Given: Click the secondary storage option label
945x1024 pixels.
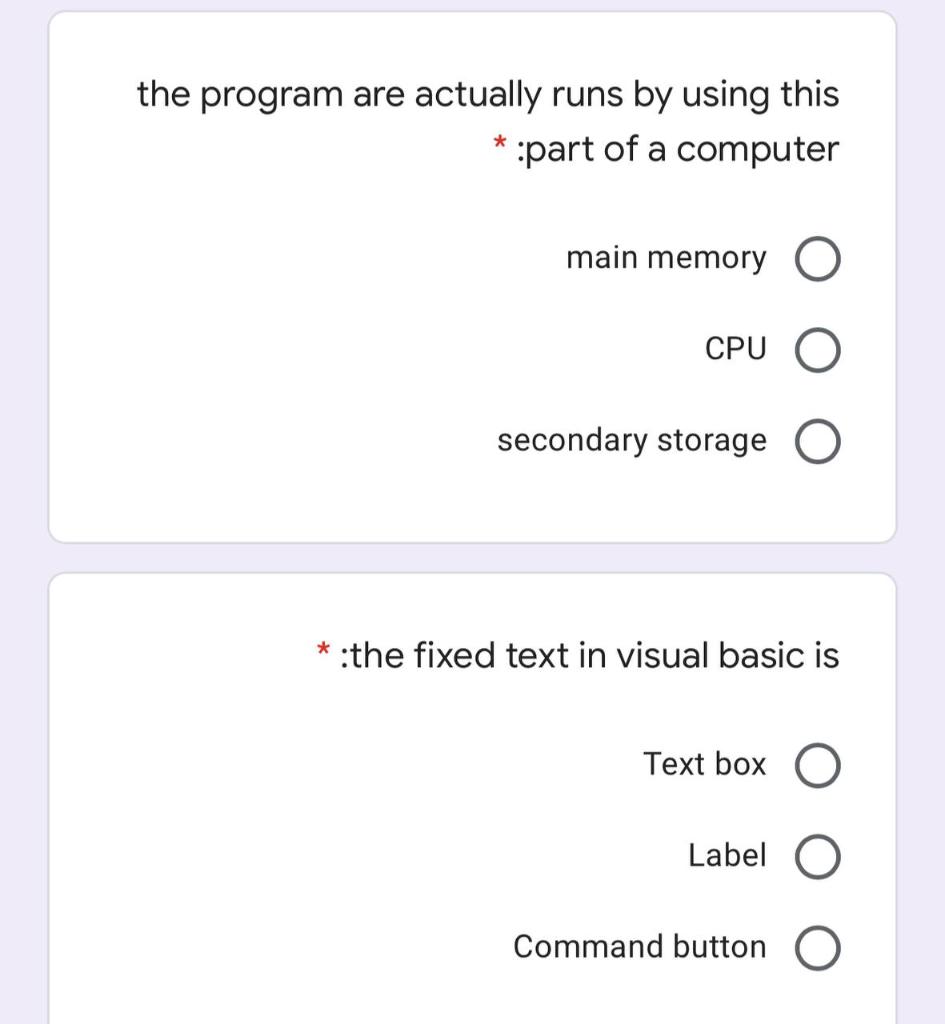Looking at the screenshot, I should (x=631, y=440).
